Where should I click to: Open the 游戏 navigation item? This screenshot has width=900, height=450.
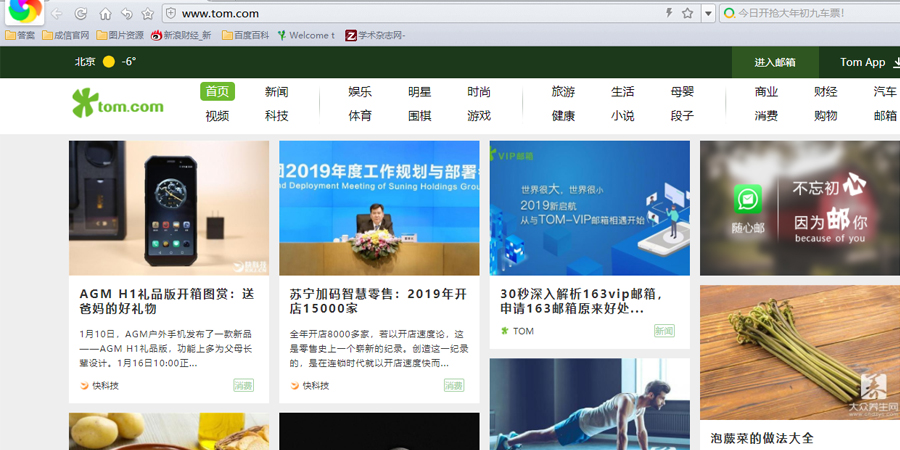pyautogui.click(x=479, y=116)
